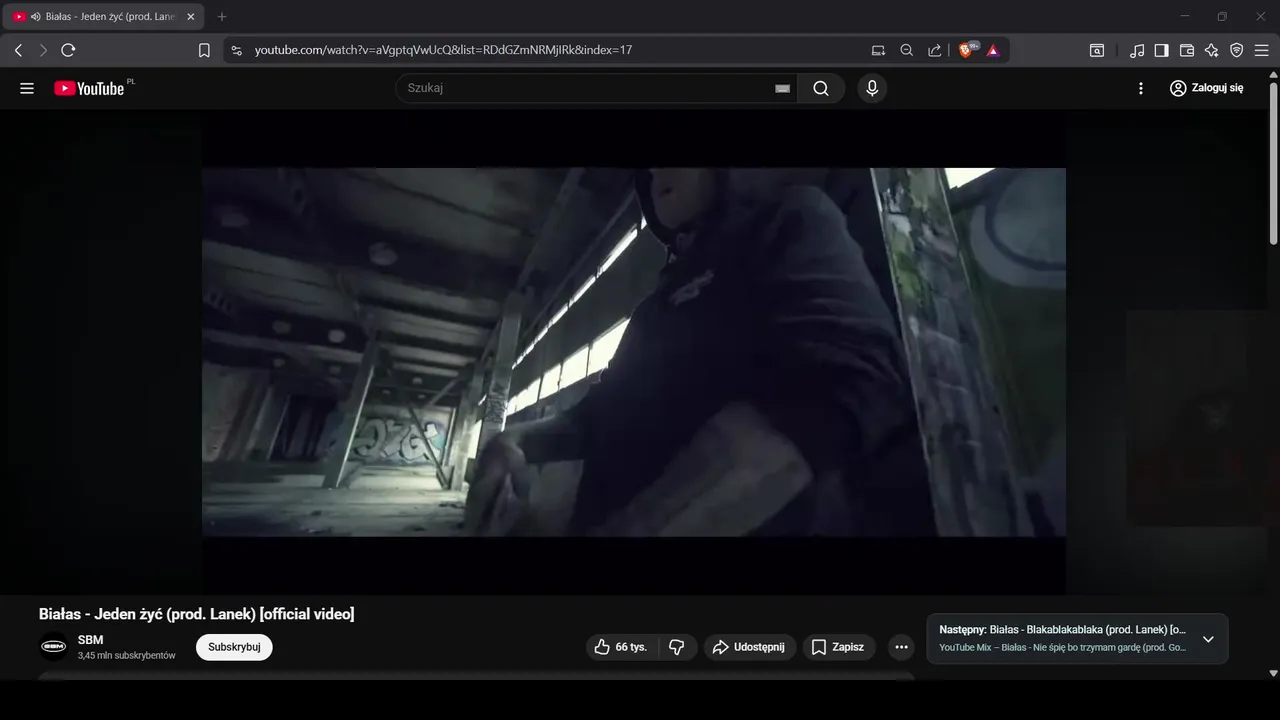This screenshot has height=720, width=1280.
Task: Bookmark this page
Action: coord(204,50)
